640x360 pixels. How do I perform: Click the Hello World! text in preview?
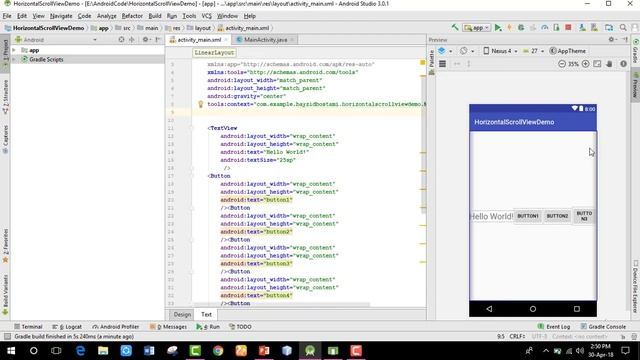point(491,216)
